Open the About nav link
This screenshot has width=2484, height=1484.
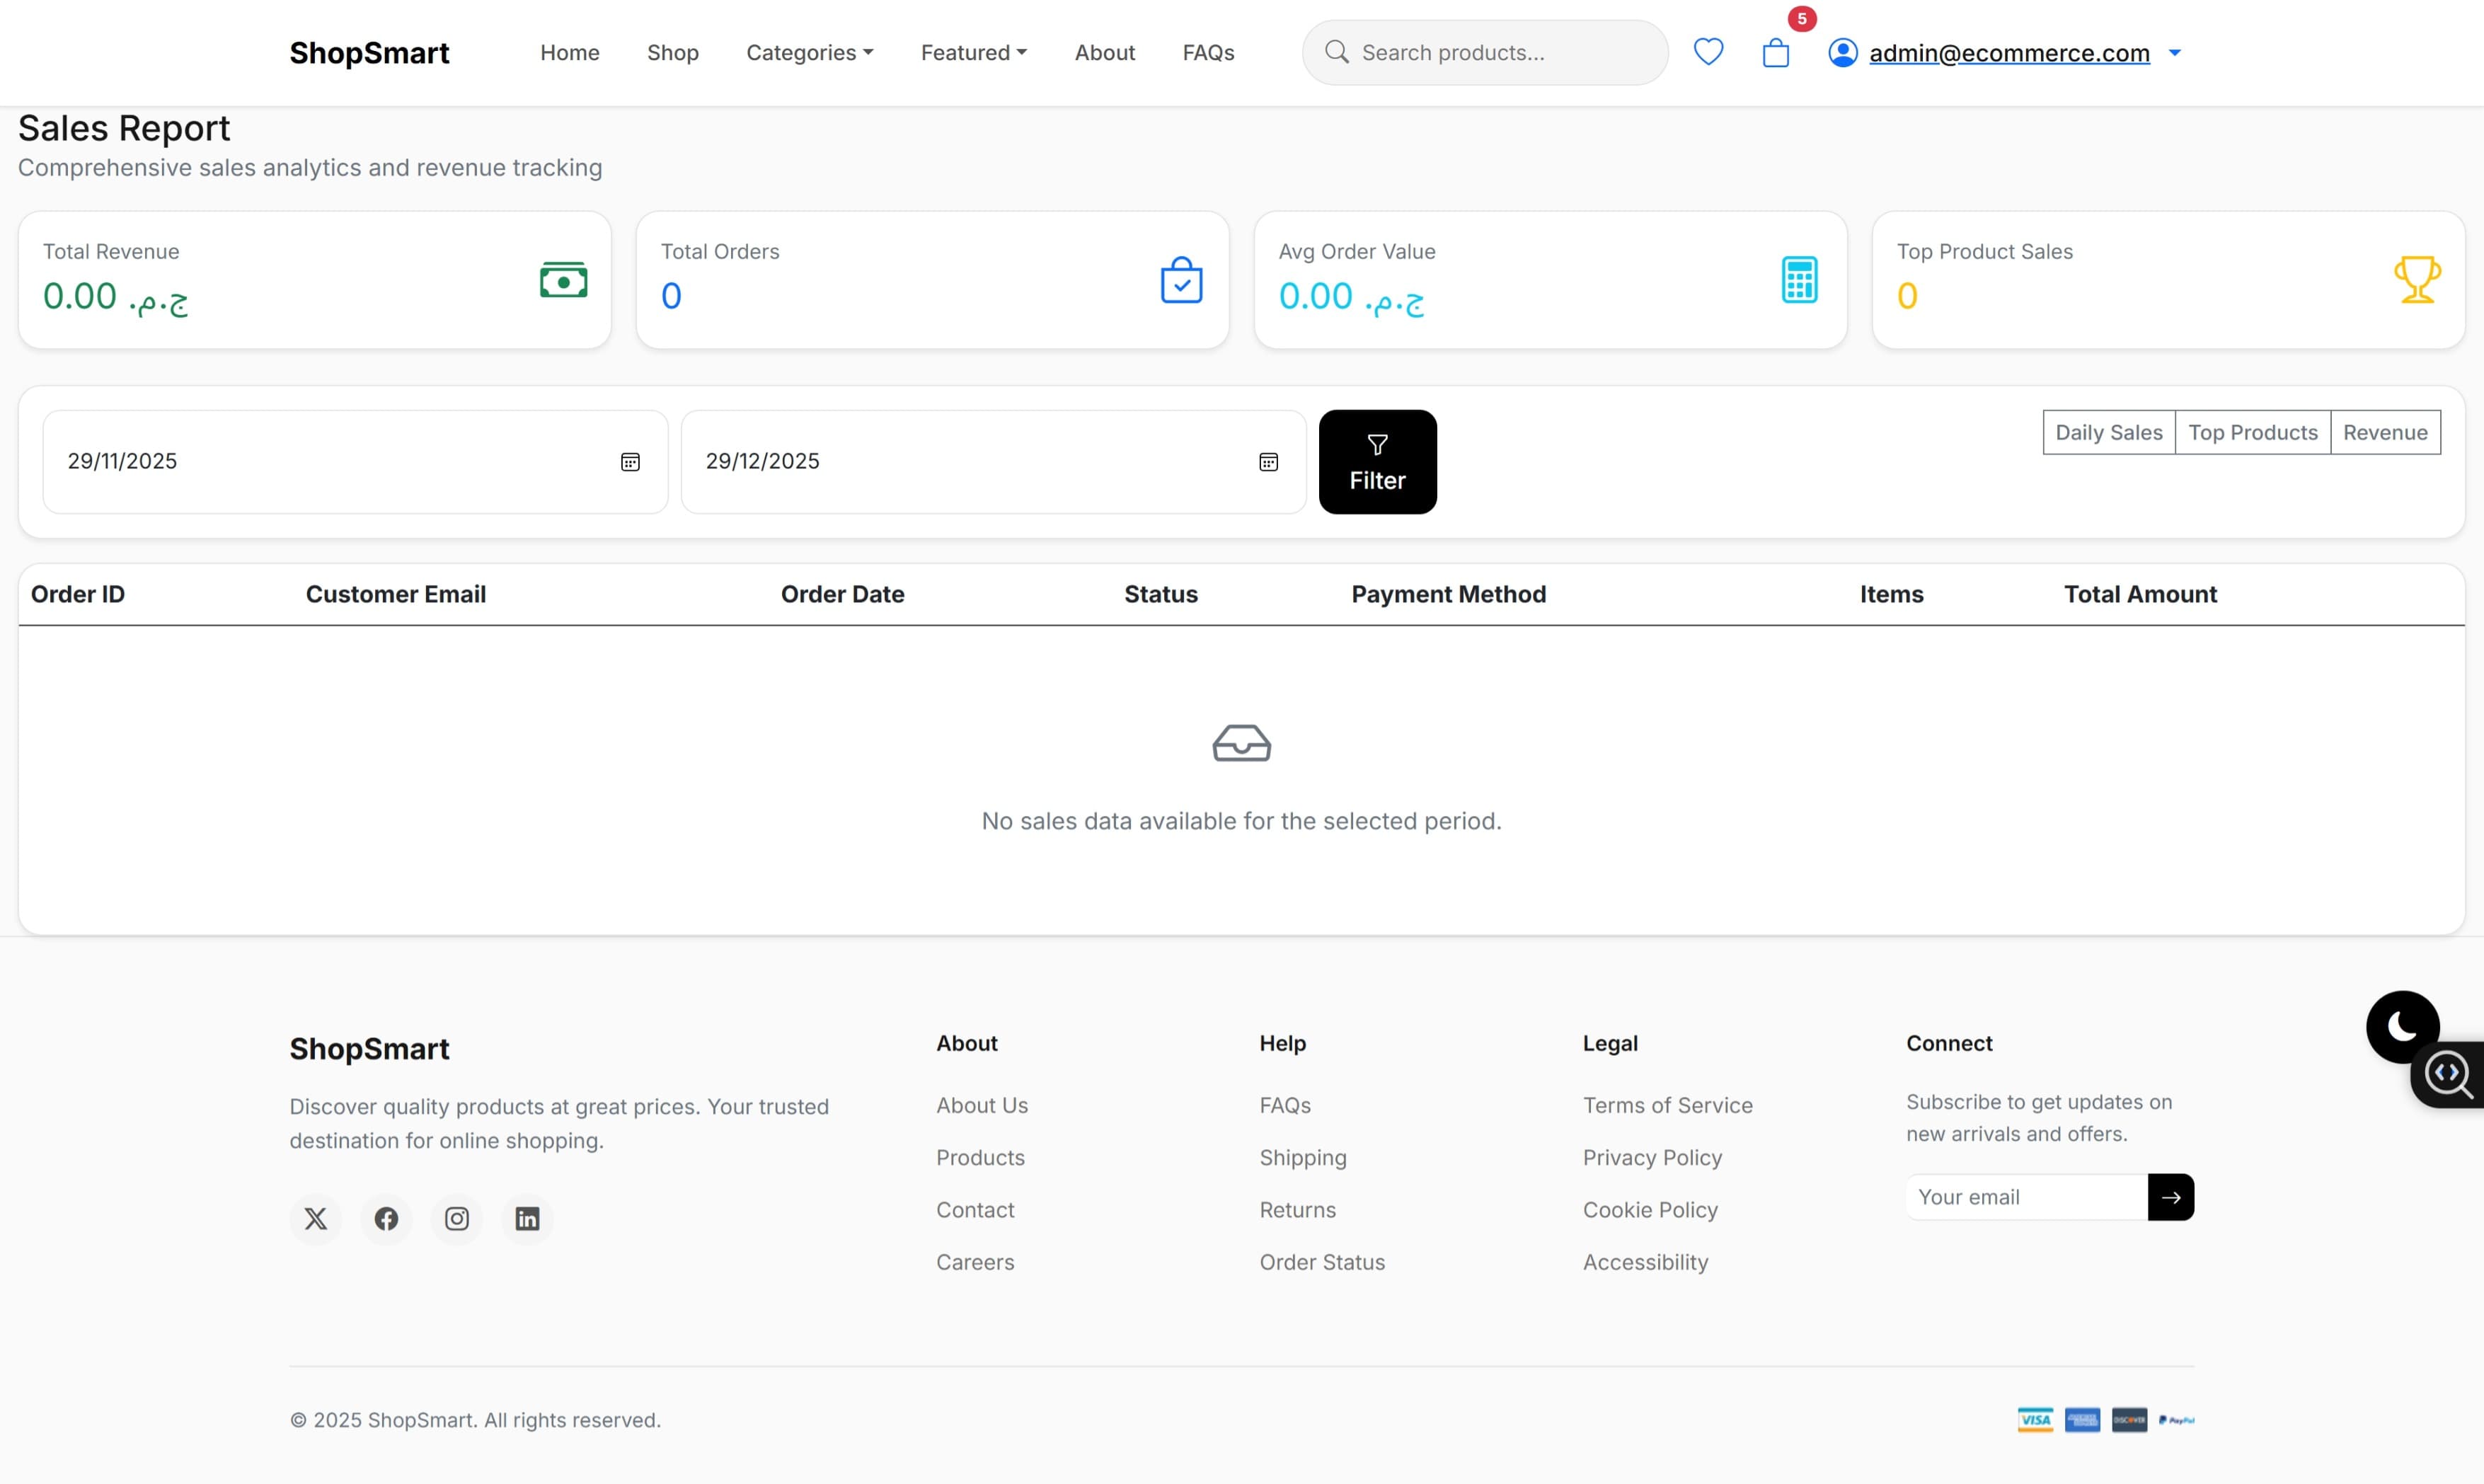click(1105, 53)
